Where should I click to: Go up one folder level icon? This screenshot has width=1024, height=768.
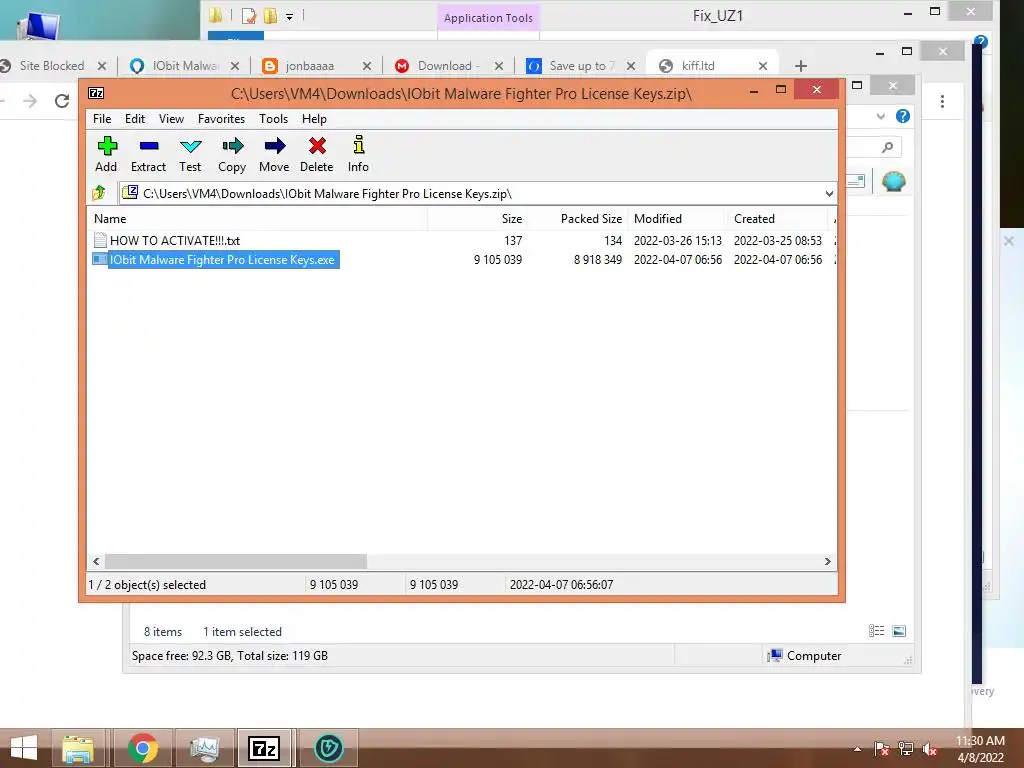99,193
